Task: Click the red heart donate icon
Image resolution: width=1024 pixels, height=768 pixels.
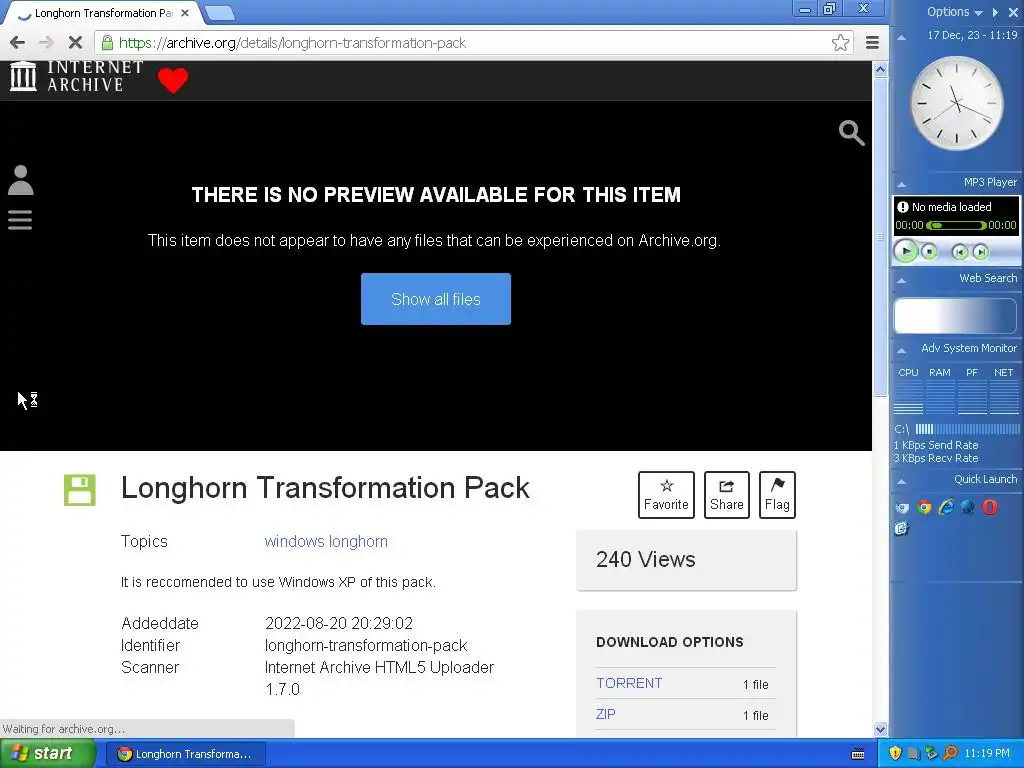Action: pyautogui.click(x=172, y=80)
